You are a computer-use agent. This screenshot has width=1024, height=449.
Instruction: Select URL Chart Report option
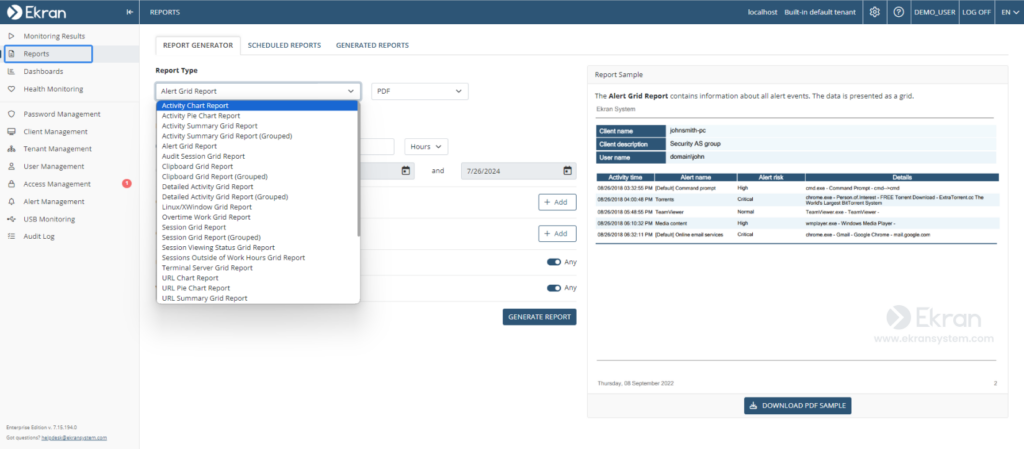click(257, 278)
